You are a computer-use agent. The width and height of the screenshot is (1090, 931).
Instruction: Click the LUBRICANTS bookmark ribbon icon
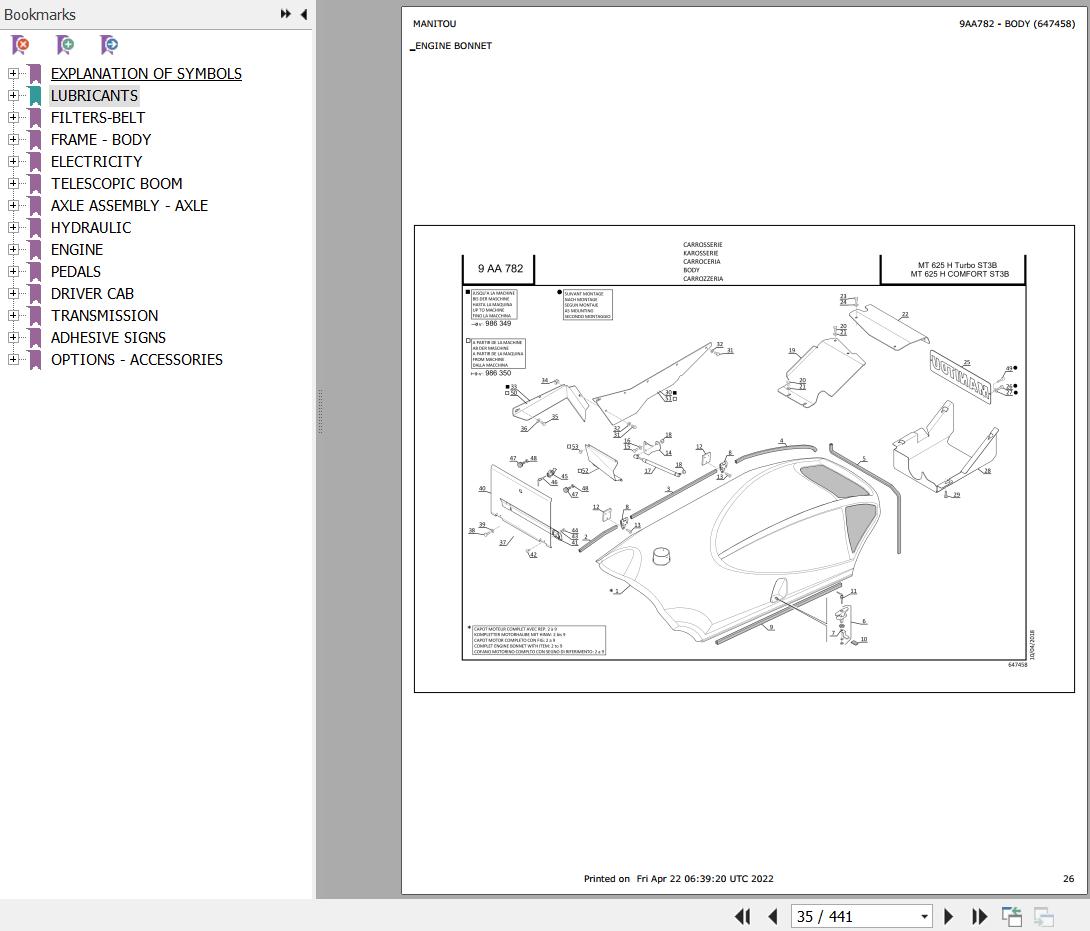(x=35, y=95)
